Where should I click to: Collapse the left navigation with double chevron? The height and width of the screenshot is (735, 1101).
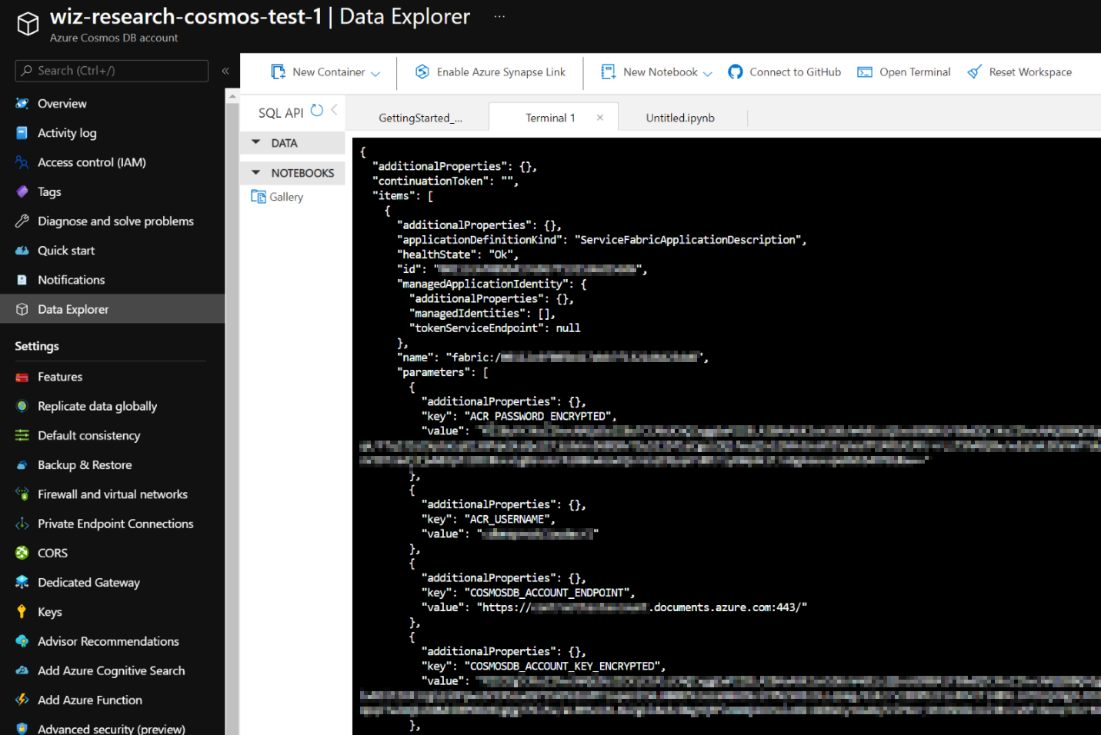(x=225, y=70)
